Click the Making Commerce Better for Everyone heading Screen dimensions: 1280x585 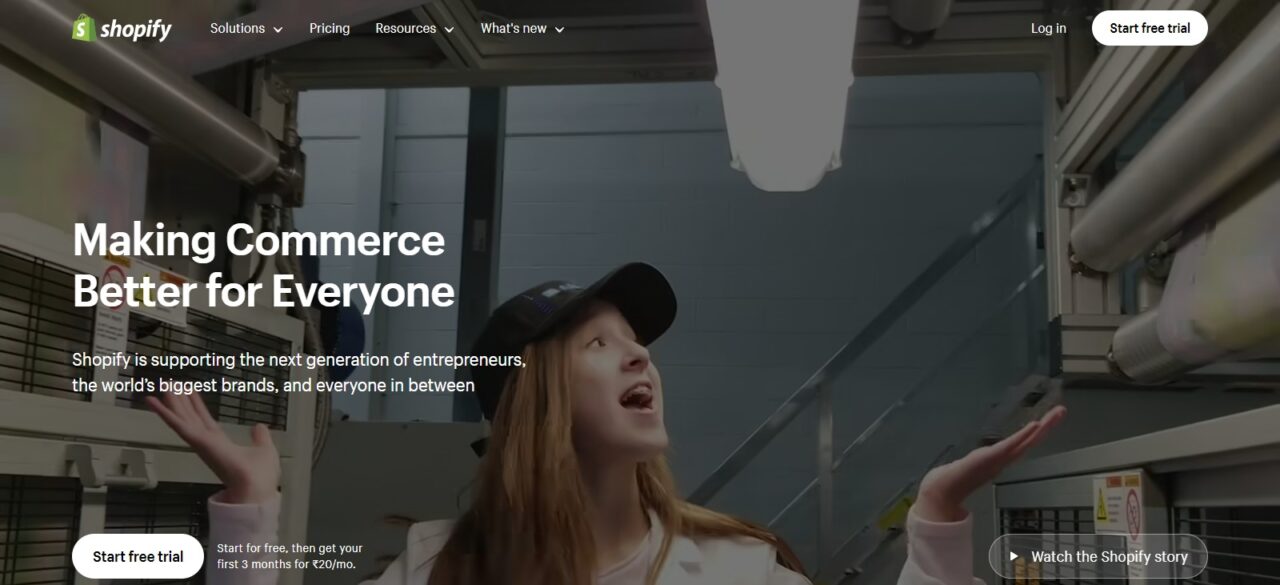click(264, 266)
